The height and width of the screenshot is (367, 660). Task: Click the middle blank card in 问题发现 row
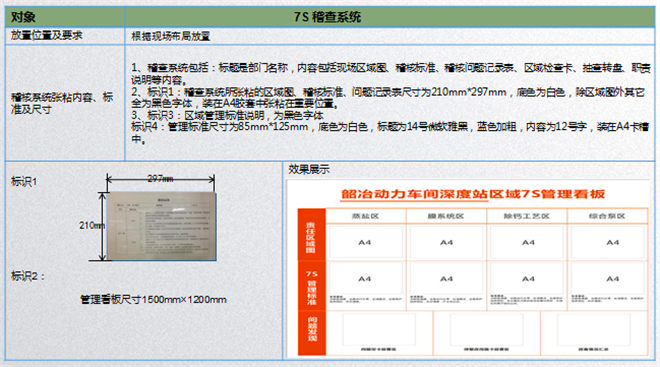tap(487, 330)
